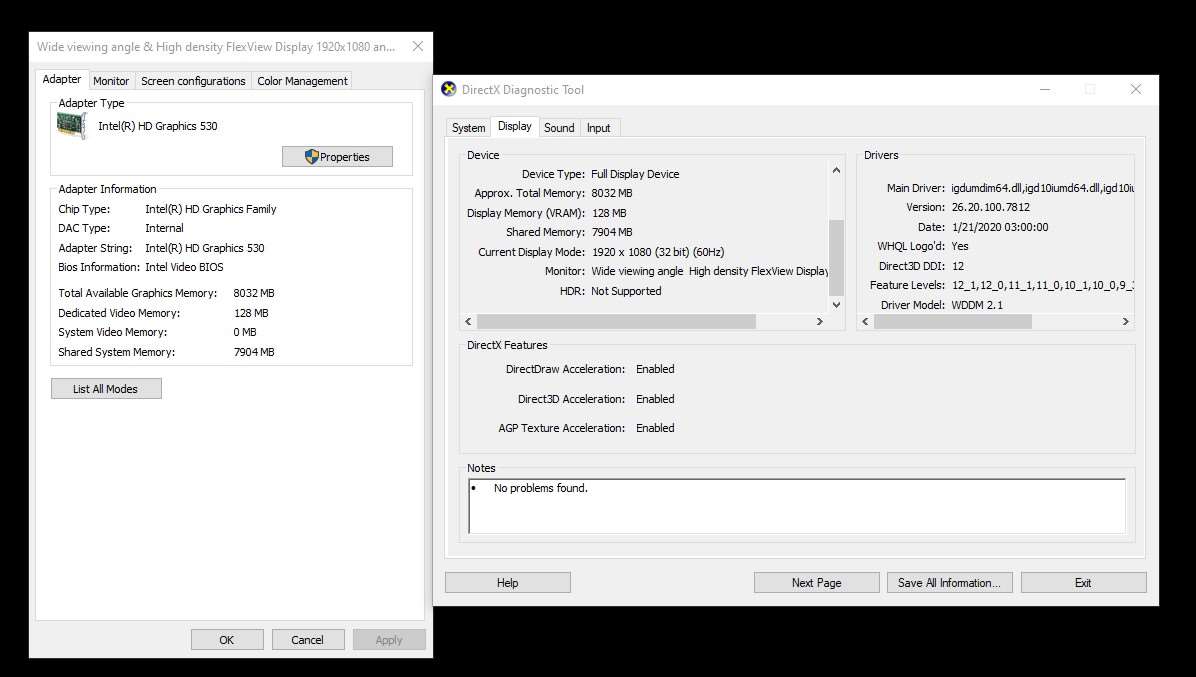Screen dimensions: 1196x677
Task: Open the System tab in DirectX tool
Action: click(468, 128)
